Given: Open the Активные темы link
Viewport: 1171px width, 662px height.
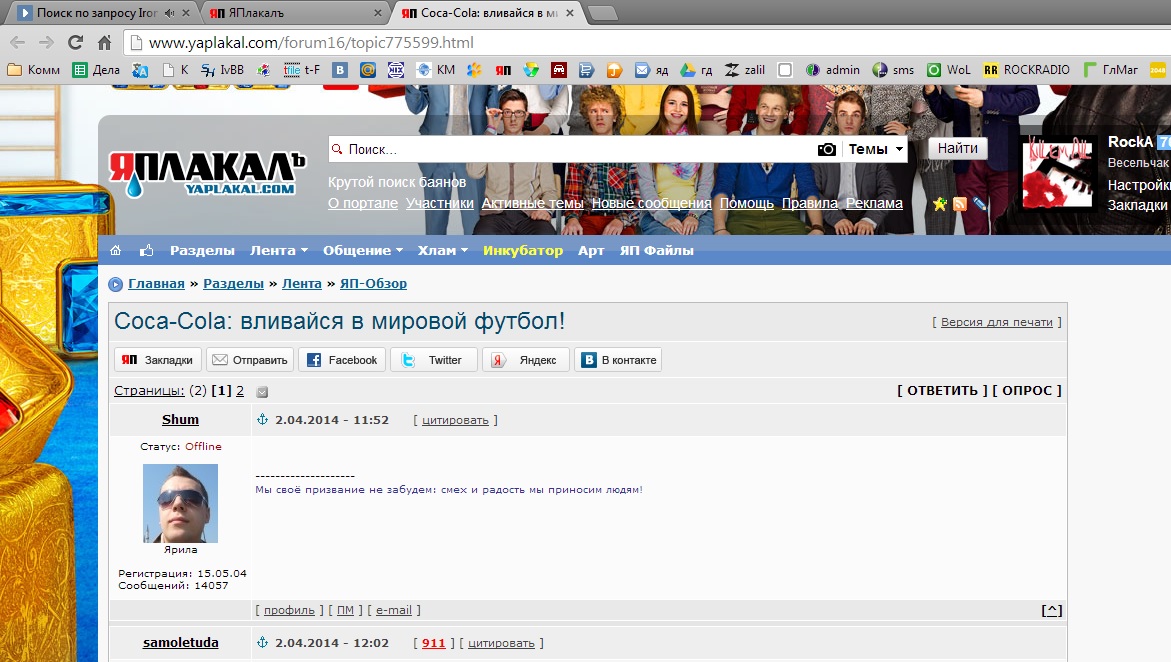Looking at the screenshot, I should pyautogui.click(x=532, y=202).
